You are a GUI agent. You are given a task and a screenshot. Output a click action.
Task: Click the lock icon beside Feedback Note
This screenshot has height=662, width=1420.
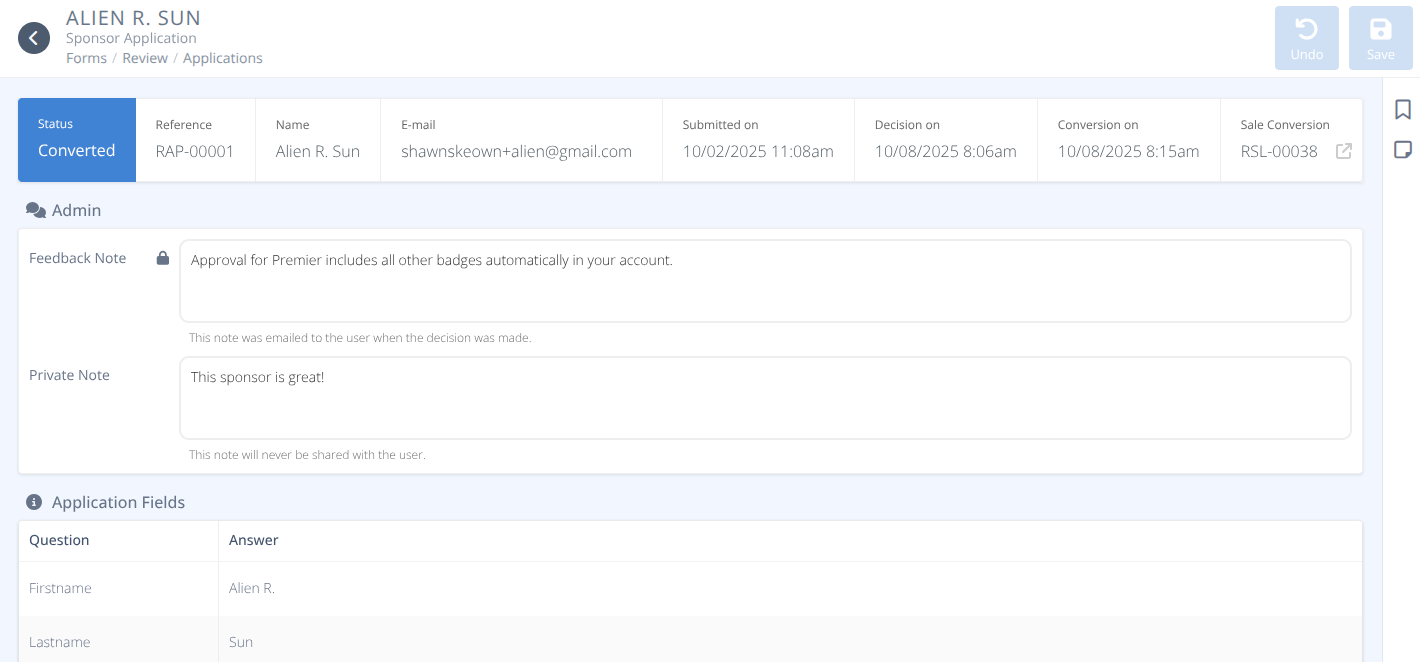tap(162, 258)
